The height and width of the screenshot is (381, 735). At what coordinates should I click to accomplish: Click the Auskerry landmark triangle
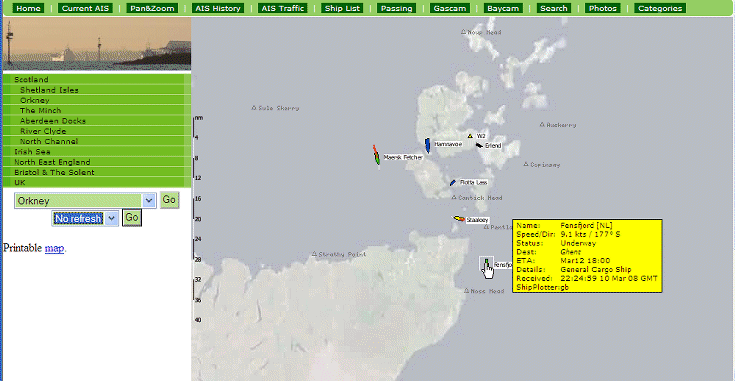coord(542,125)
